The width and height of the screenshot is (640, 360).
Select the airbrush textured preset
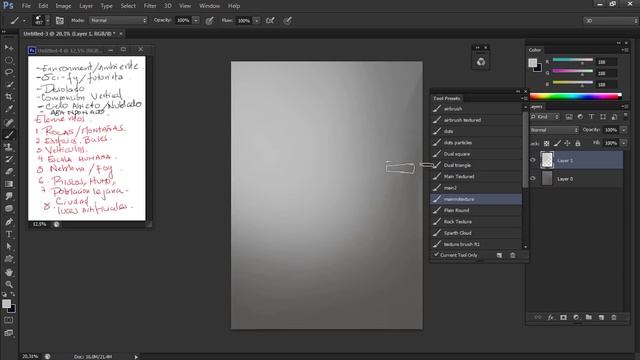point(476,120)
